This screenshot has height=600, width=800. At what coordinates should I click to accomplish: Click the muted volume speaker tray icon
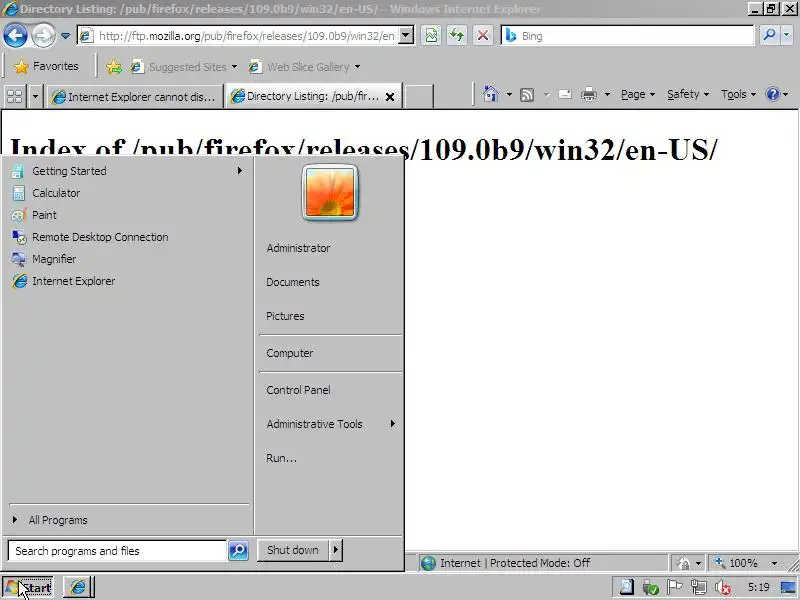click(723, 588)
